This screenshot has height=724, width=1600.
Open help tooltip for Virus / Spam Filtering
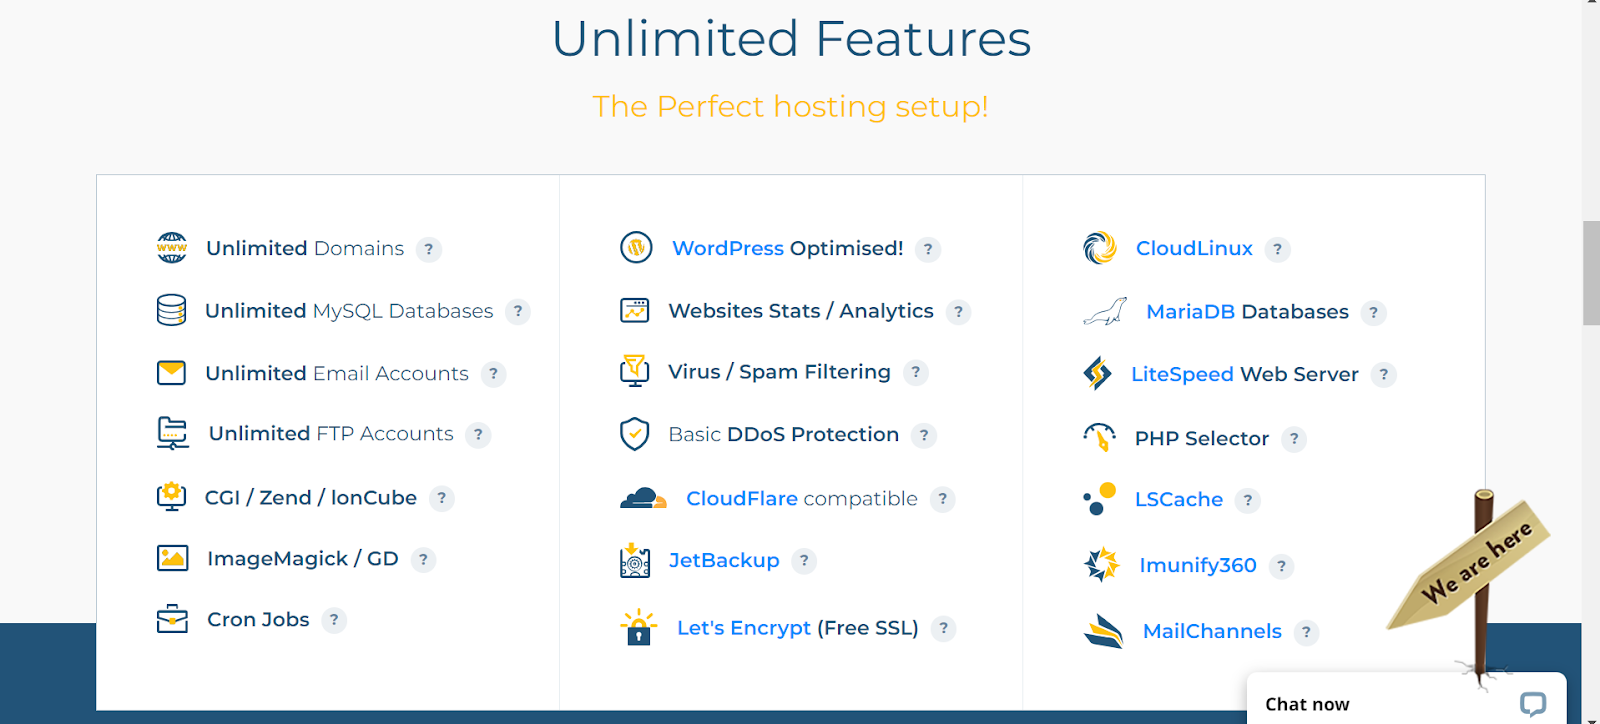pos(915,373)
